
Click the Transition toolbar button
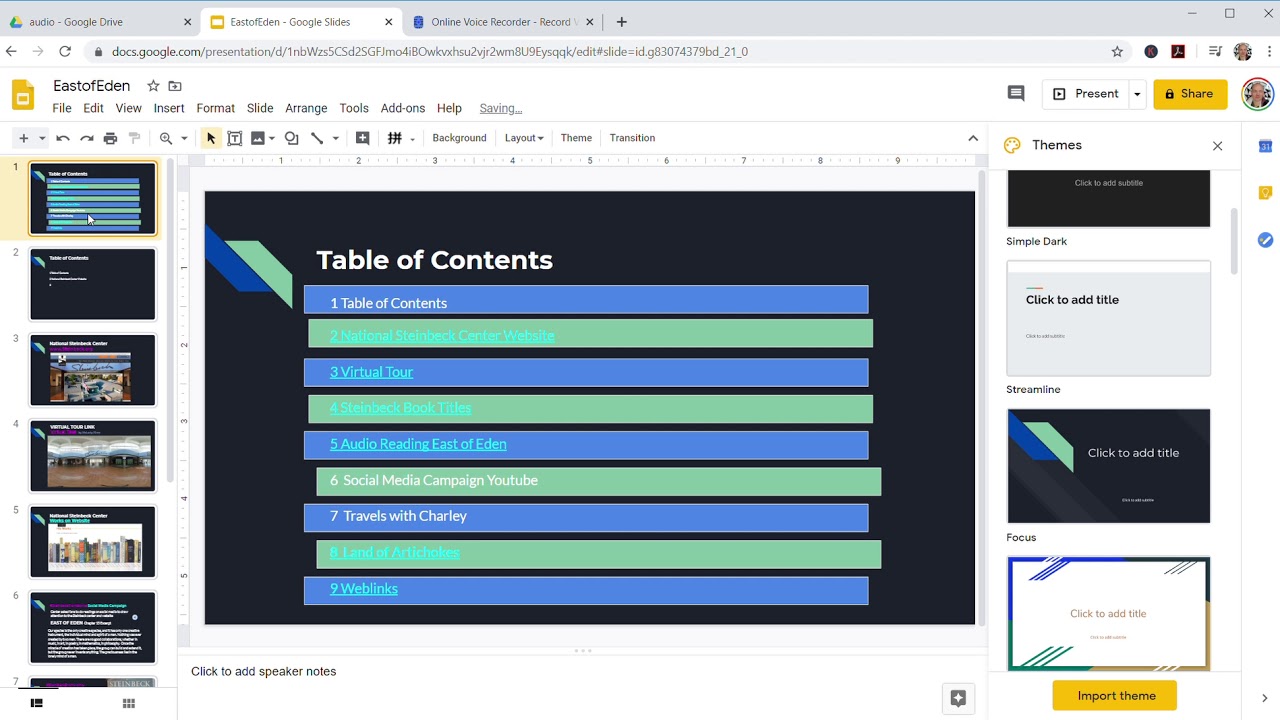tap(632, 138)
